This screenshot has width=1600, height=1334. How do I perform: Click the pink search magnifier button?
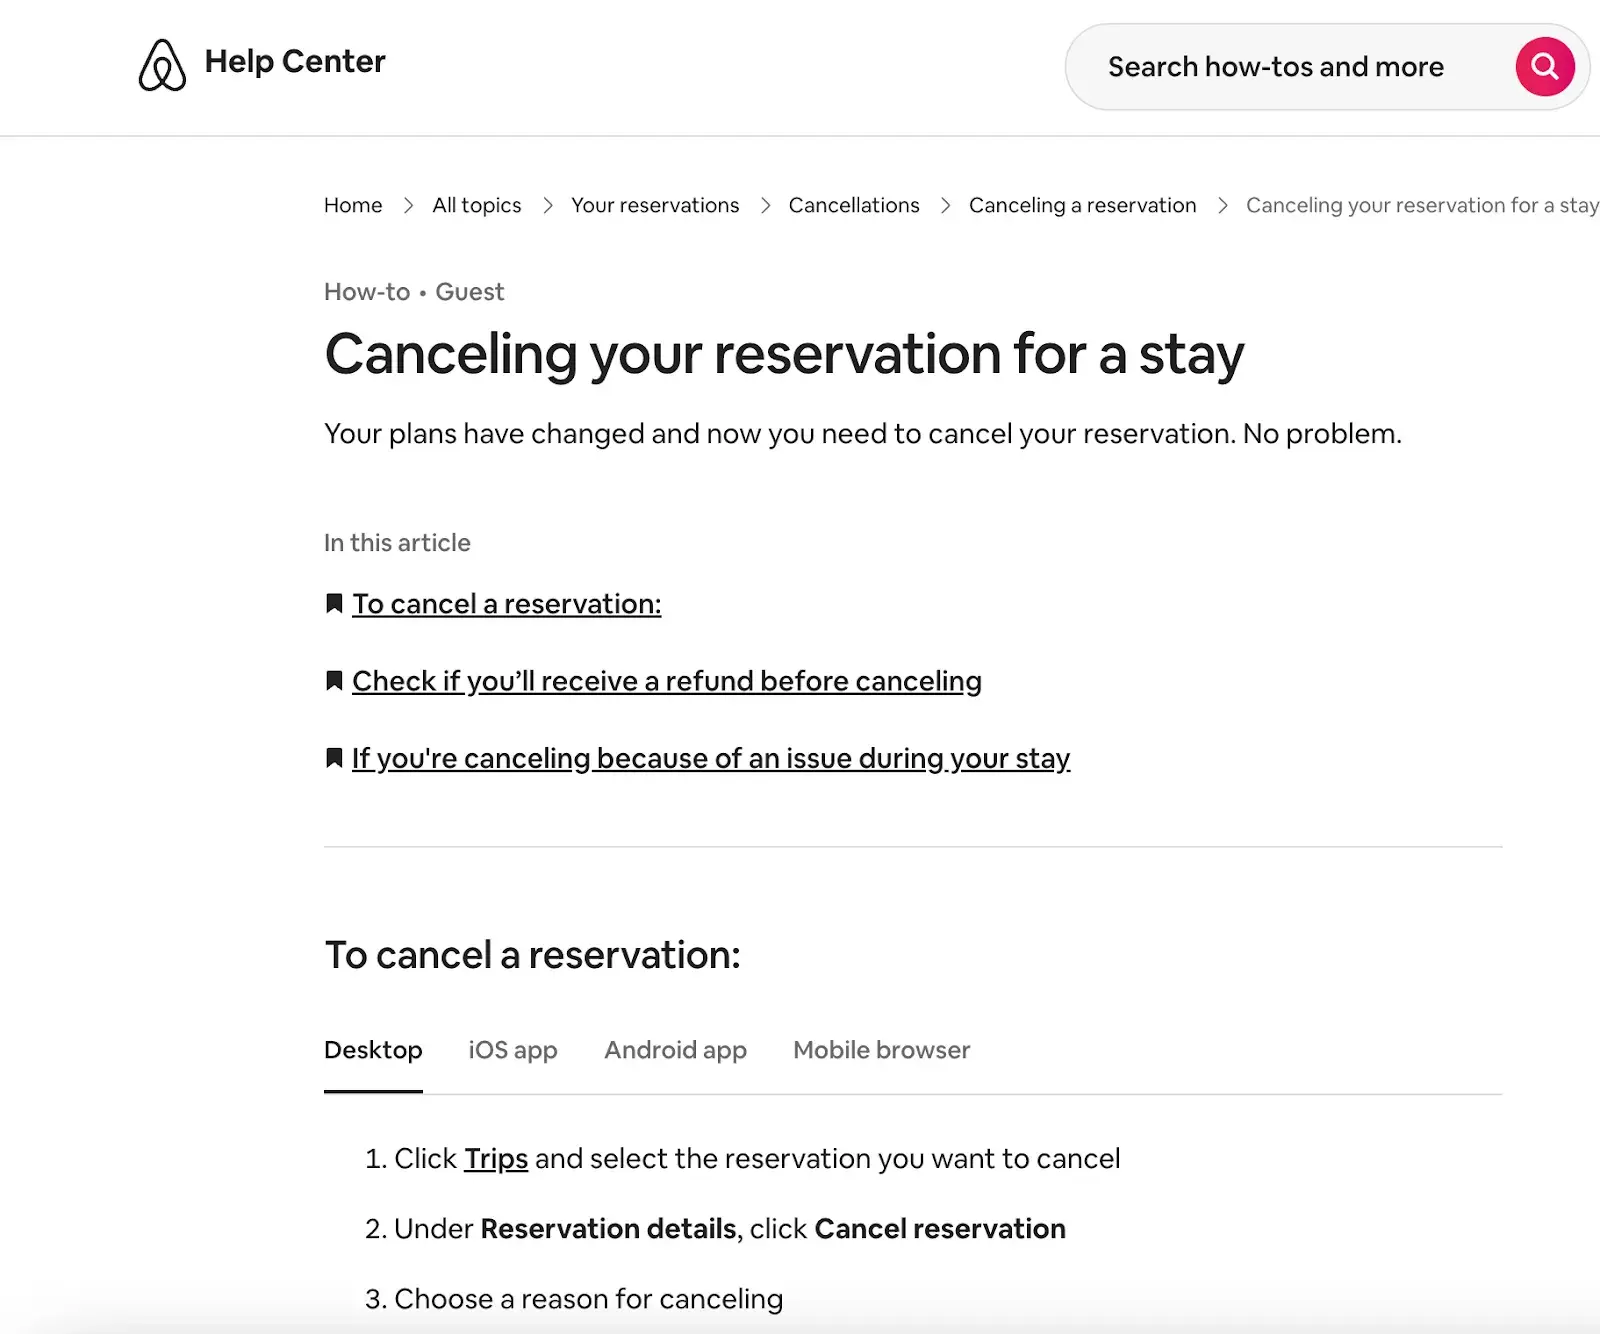1545,67
